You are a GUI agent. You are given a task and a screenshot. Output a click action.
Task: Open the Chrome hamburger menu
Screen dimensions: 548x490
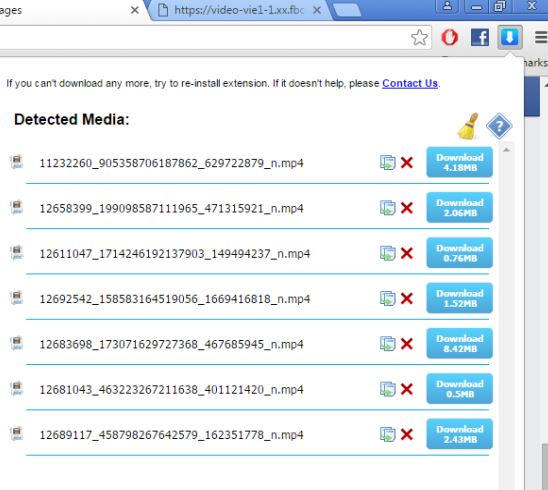pyautogui.click(x=541, y=37)
